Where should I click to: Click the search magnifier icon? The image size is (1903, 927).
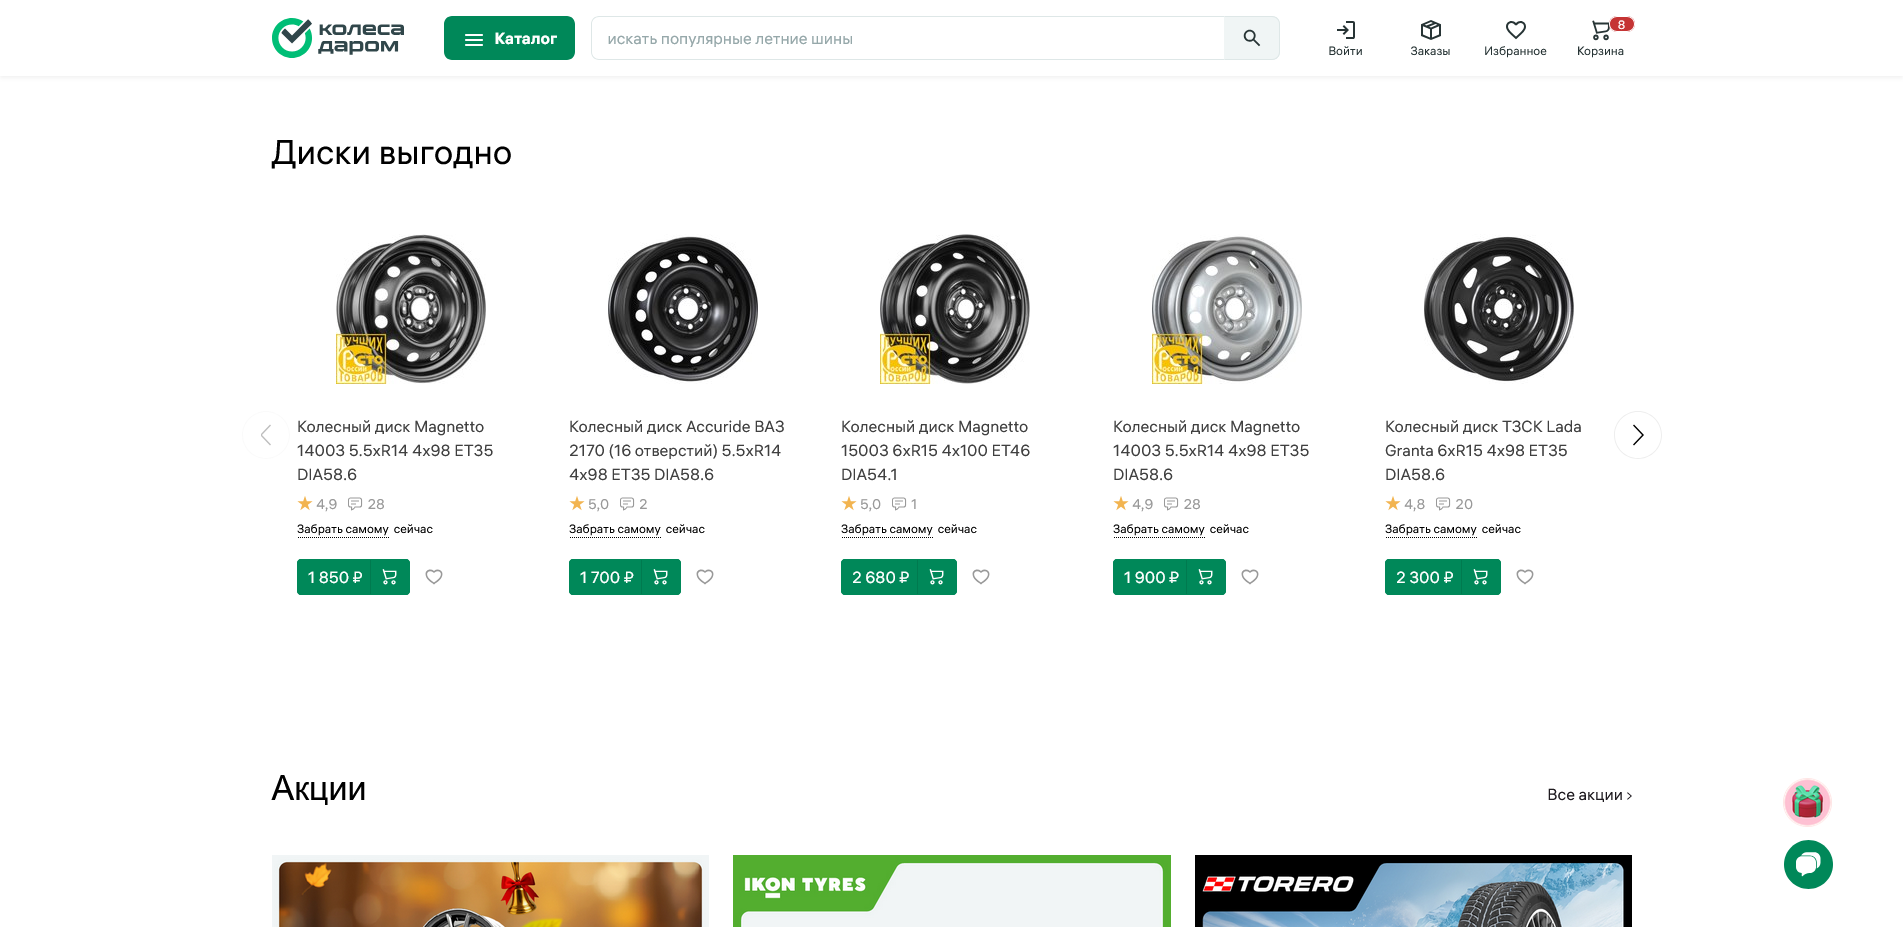[x=1251, y=38]
